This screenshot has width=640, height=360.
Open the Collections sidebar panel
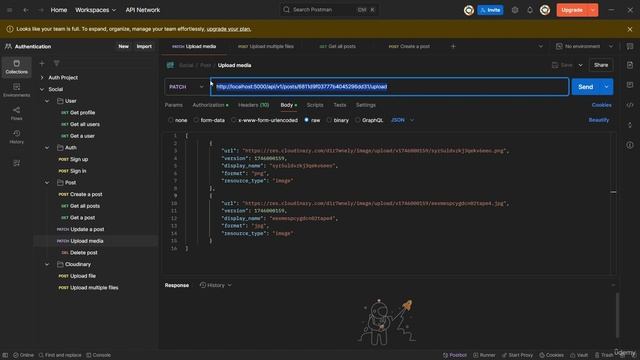click(16, 67)
